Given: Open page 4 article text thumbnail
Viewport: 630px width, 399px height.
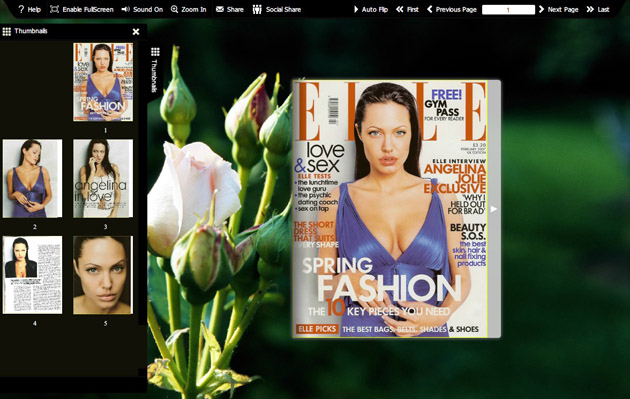Looking at the screenshot, I should click(33, 275).
